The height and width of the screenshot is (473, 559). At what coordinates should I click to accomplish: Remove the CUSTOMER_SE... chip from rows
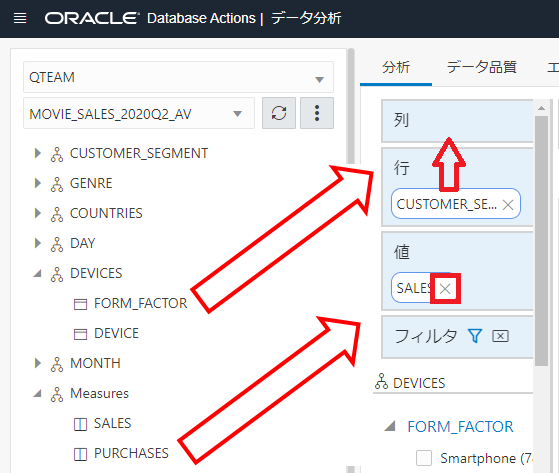[508, 205]
